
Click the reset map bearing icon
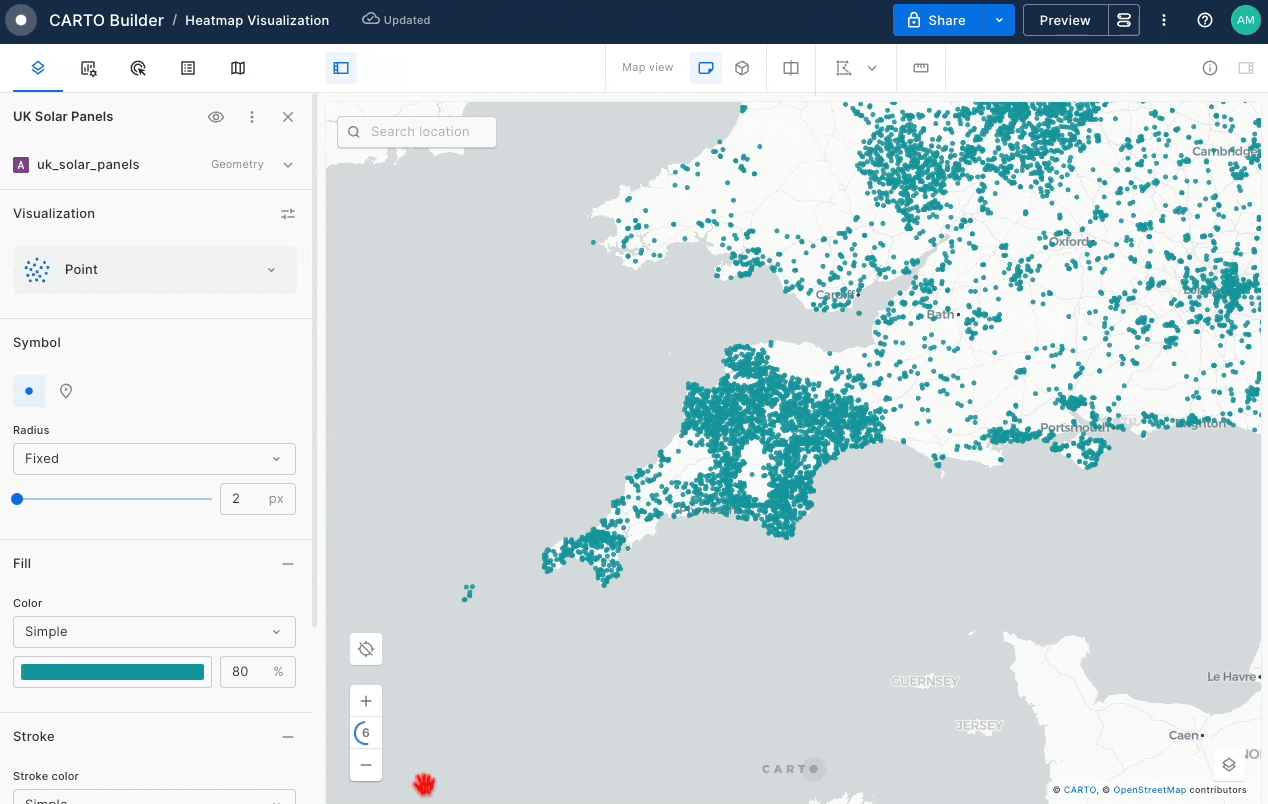pyautogui.click(x=366, y=649)
